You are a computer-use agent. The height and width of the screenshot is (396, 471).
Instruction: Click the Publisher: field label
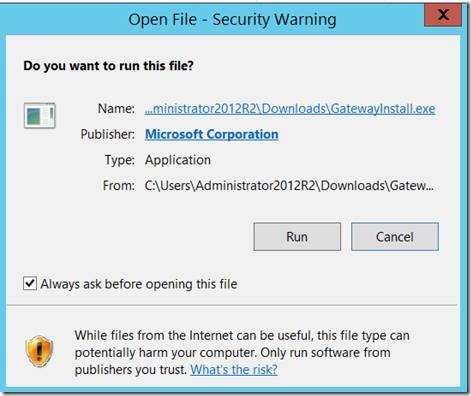(108, 134)
